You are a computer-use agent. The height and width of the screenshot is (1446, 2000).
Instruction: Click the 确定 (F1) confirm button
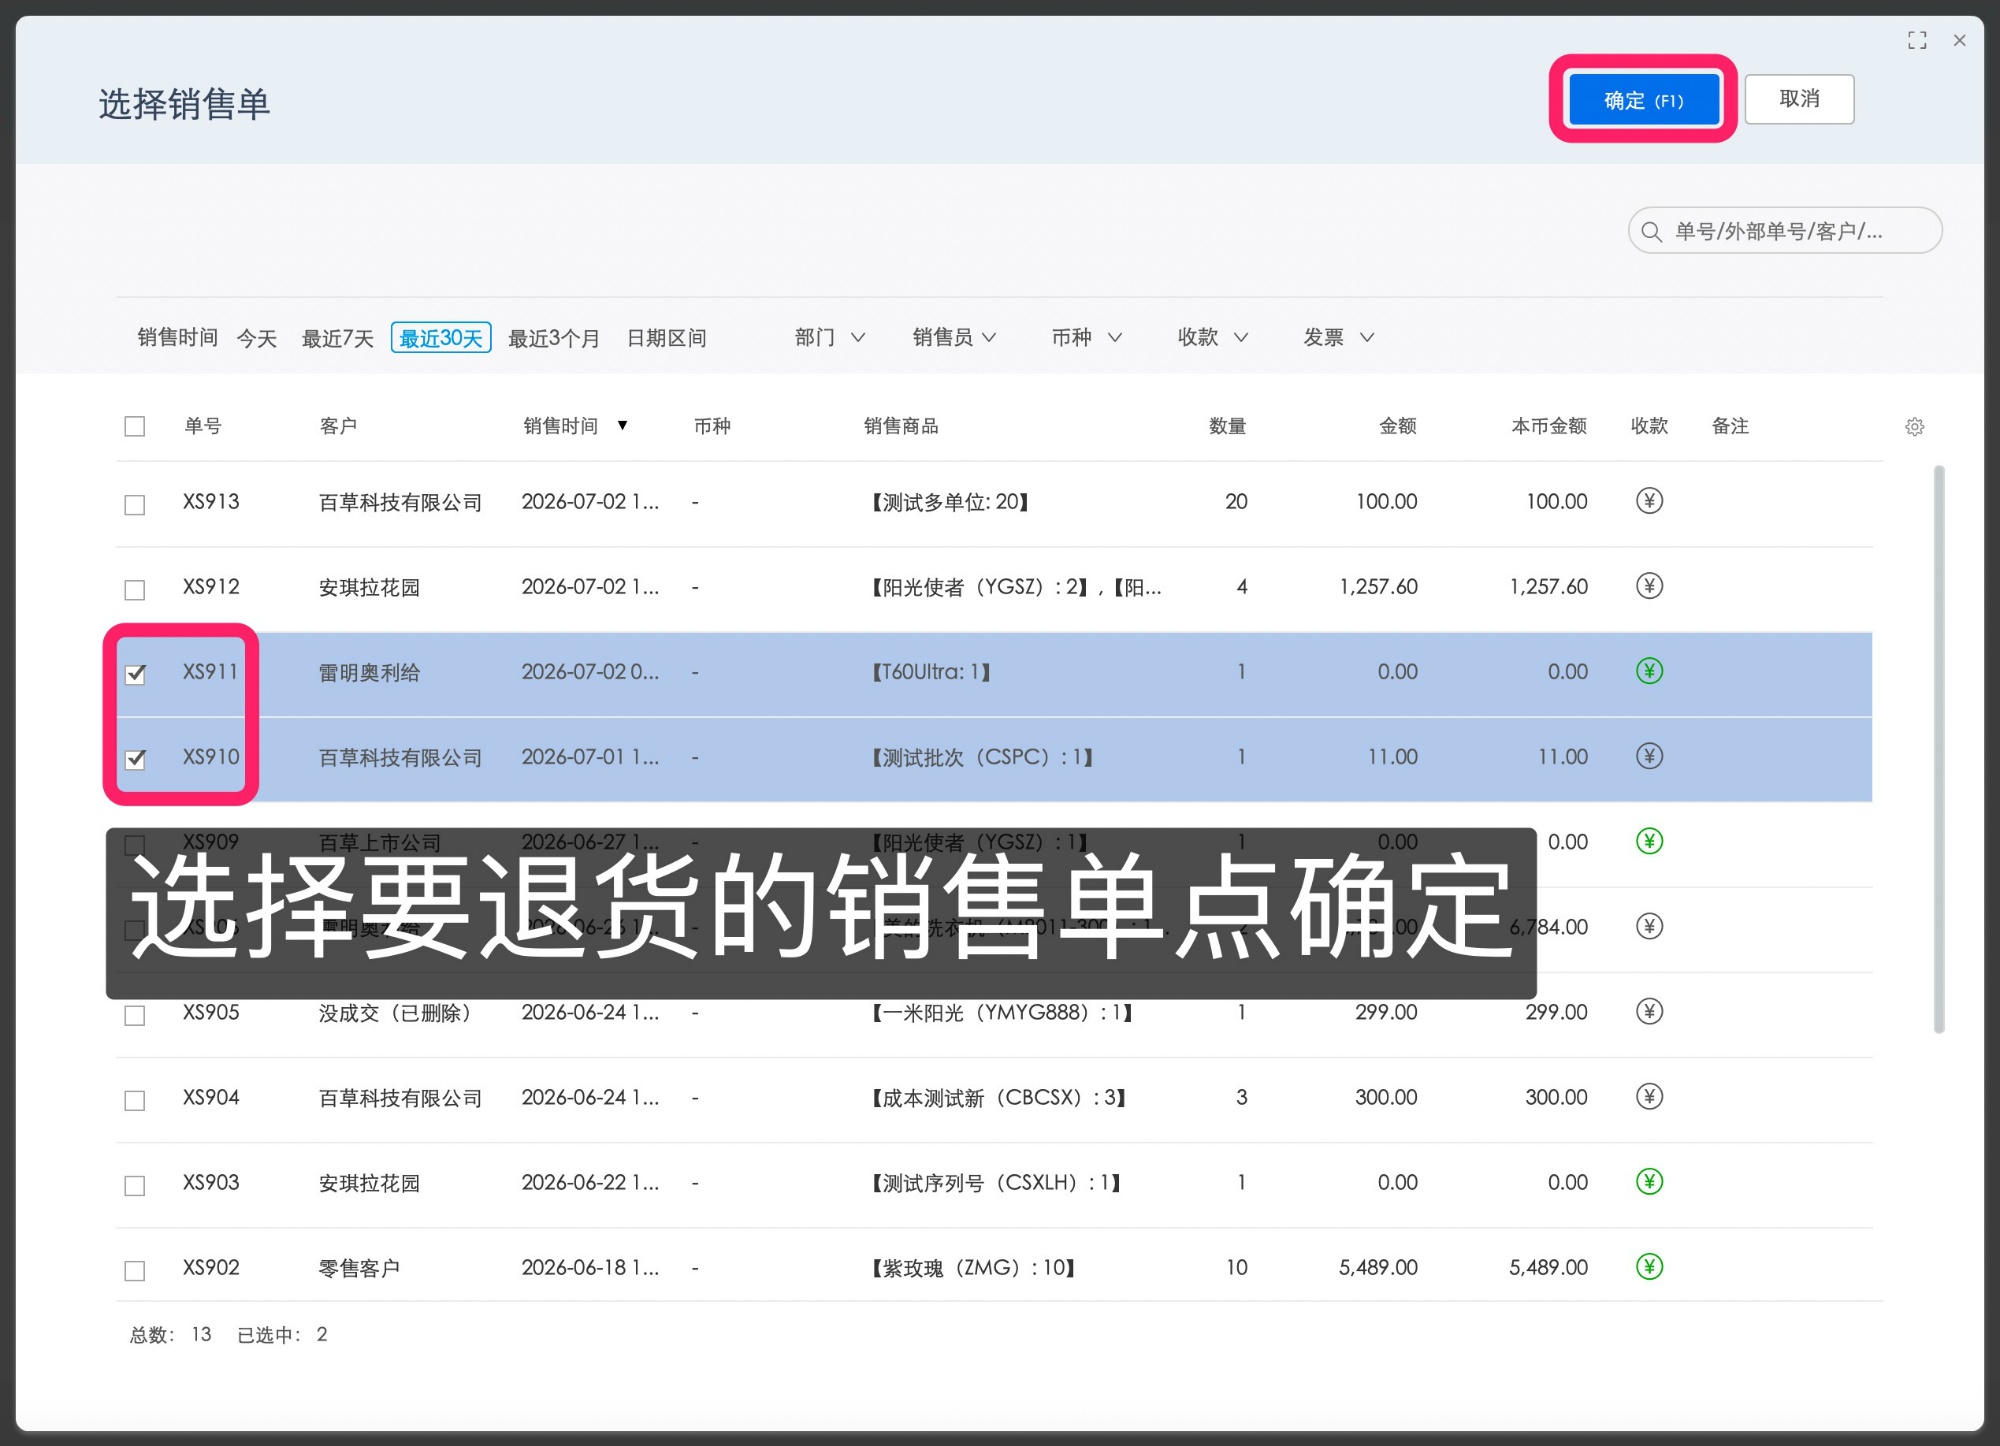1644,100
